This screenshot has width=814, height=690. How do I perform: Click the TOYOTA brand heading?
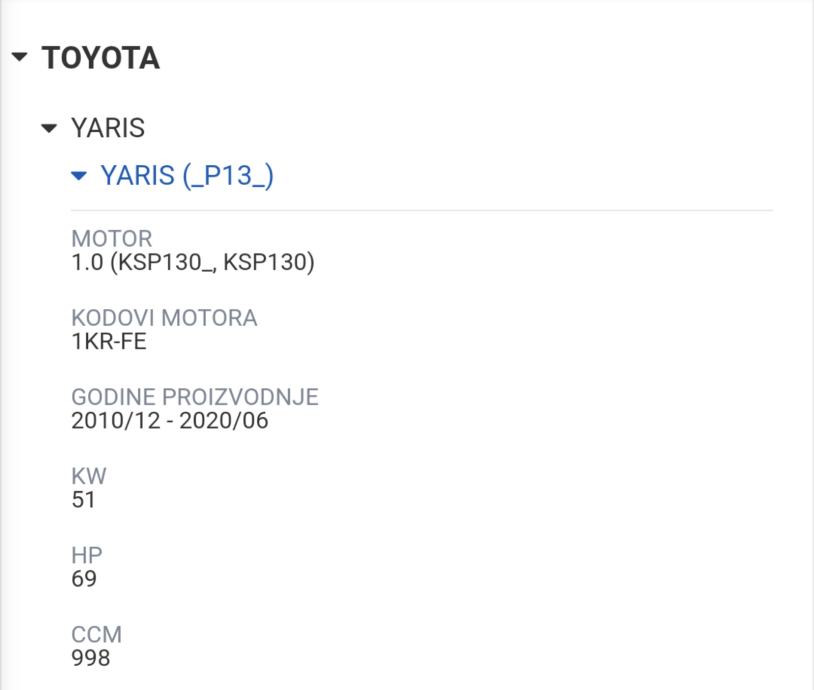click(100, 58)
